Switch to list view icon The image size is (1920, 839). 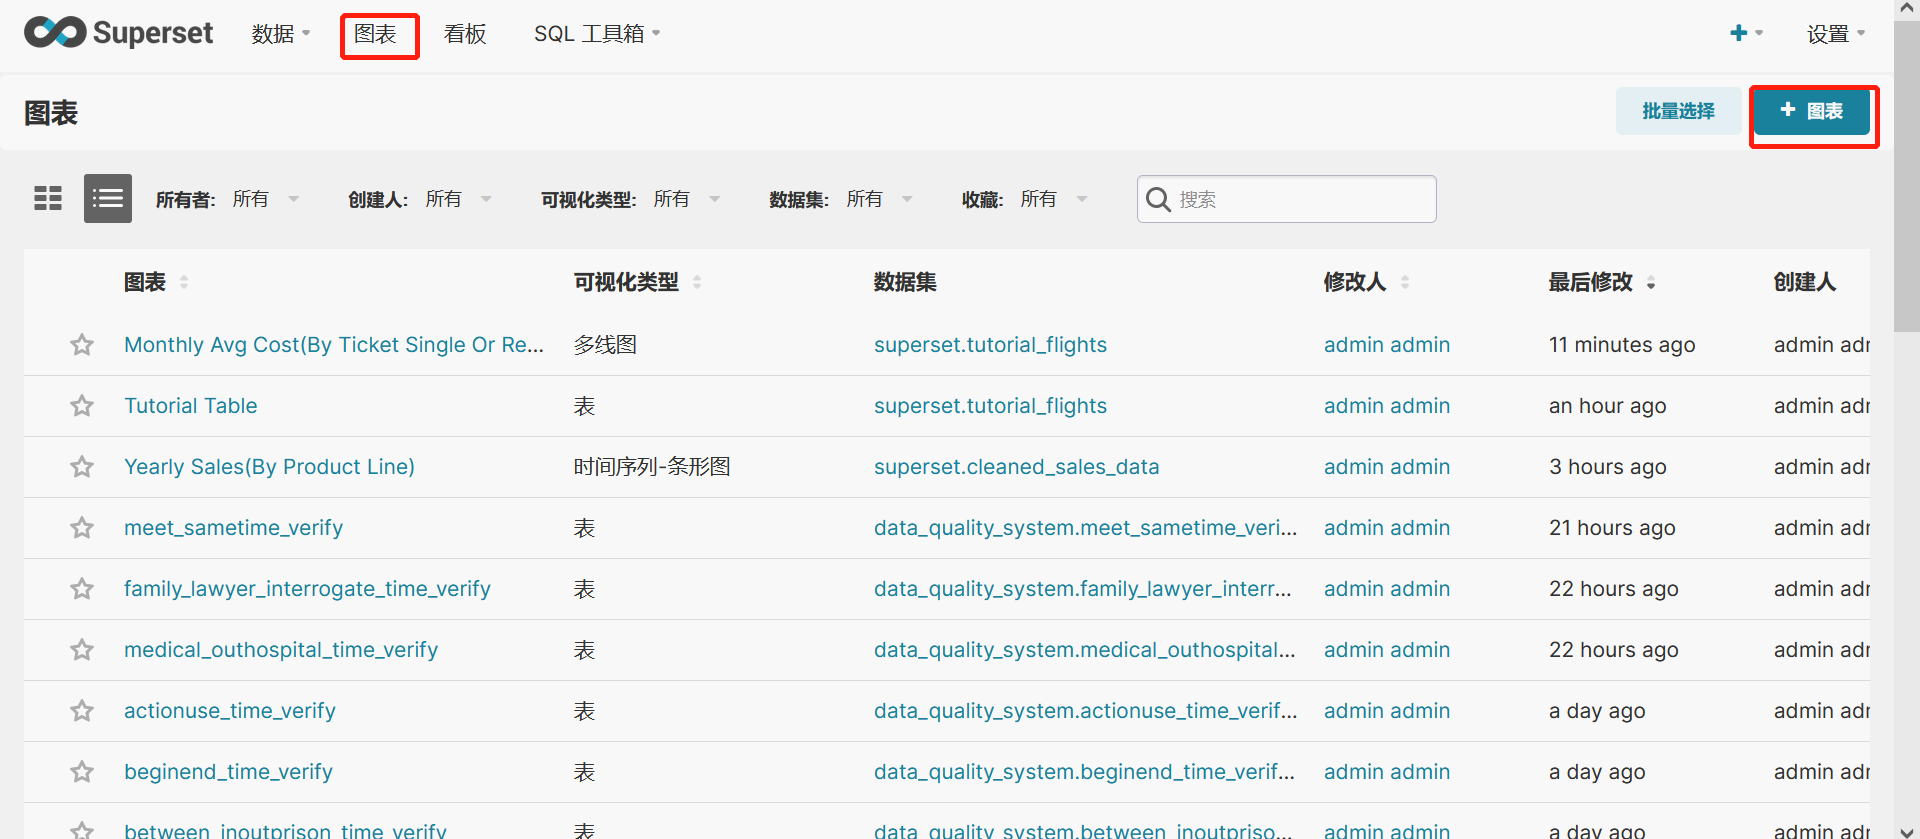click(108, 198)
